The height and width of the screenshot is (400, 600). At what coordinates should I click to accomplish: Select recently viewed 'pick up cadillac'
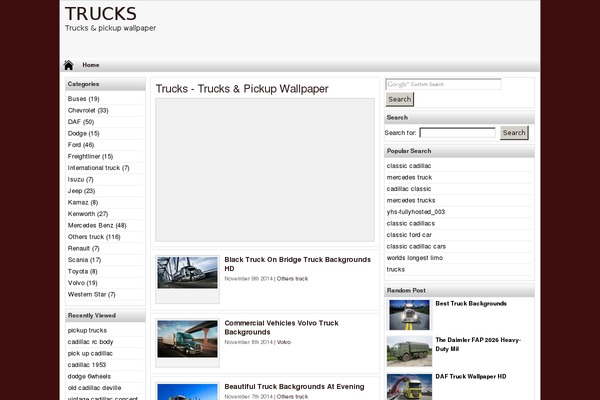click(x=90, y=353)
